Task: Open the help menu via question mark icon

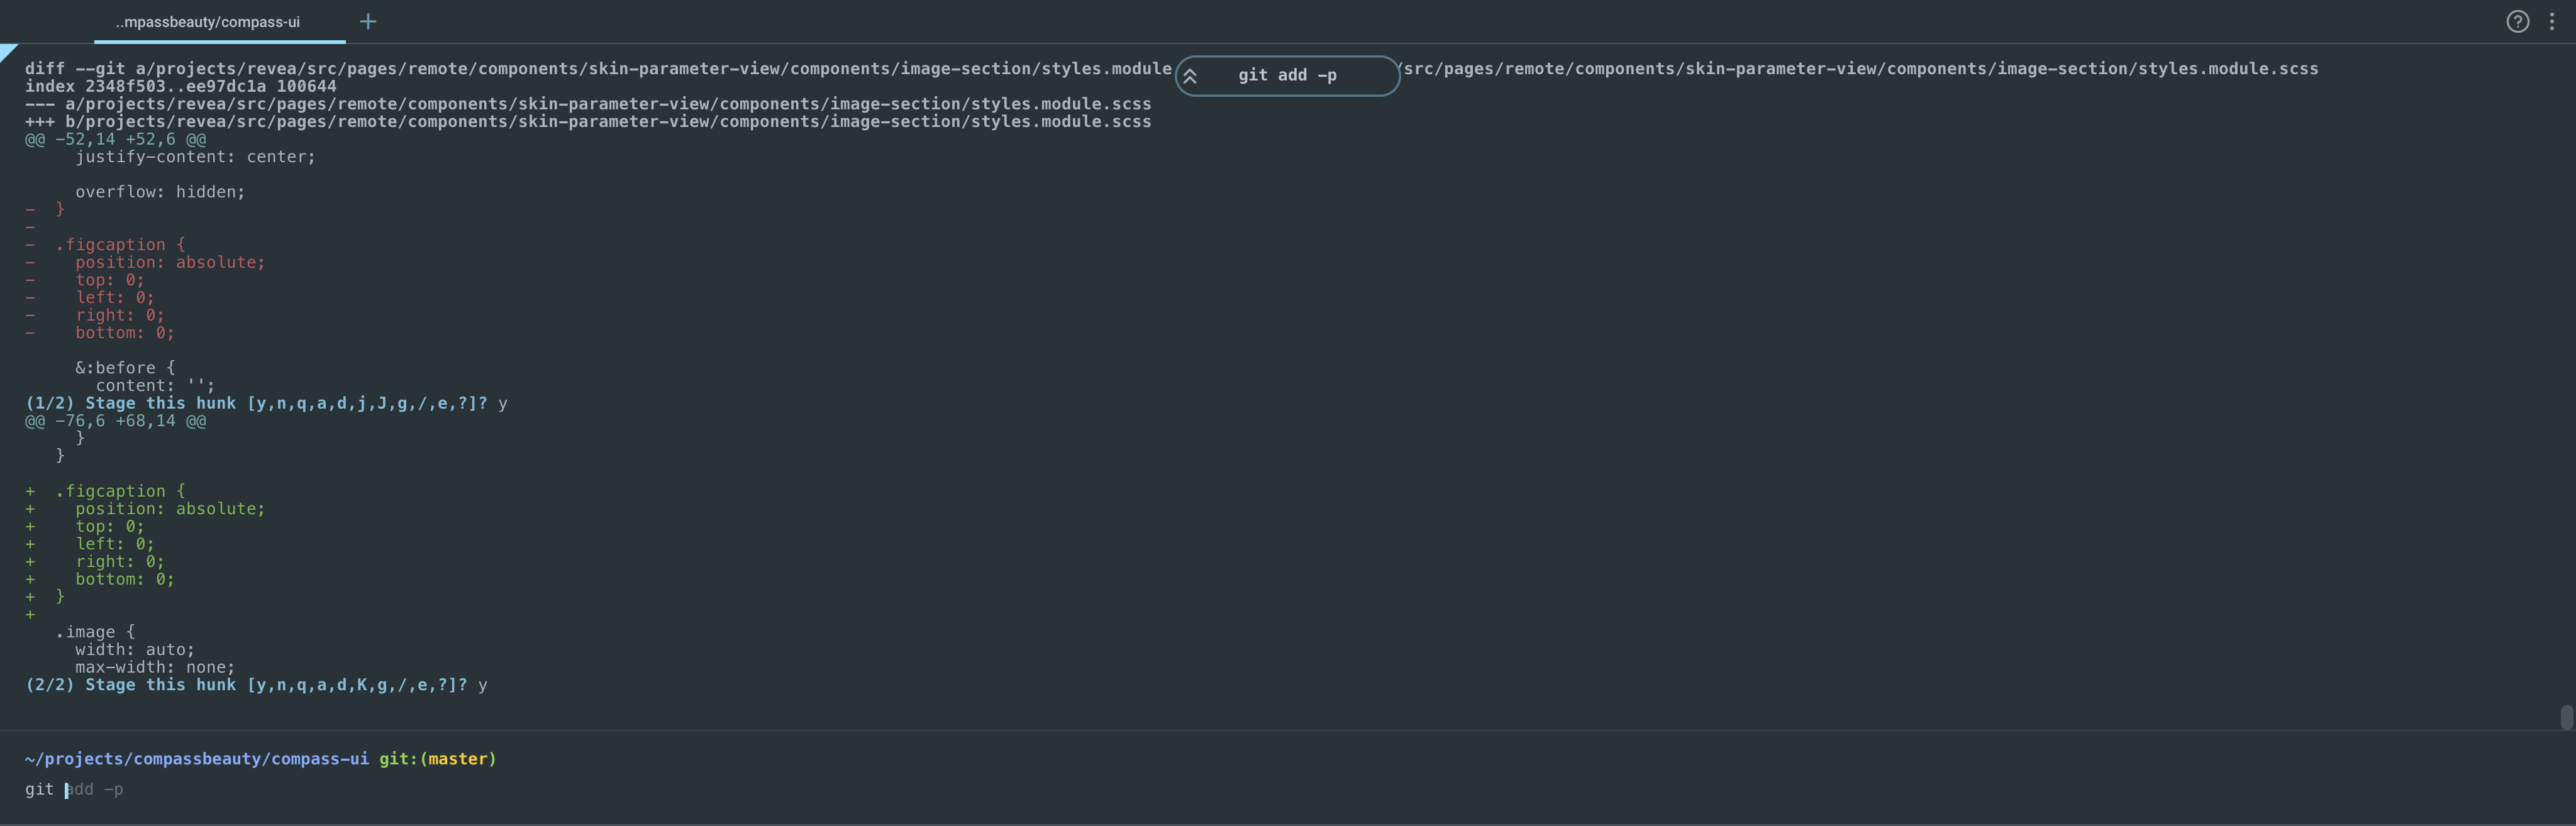Action: click(2518, 21)
